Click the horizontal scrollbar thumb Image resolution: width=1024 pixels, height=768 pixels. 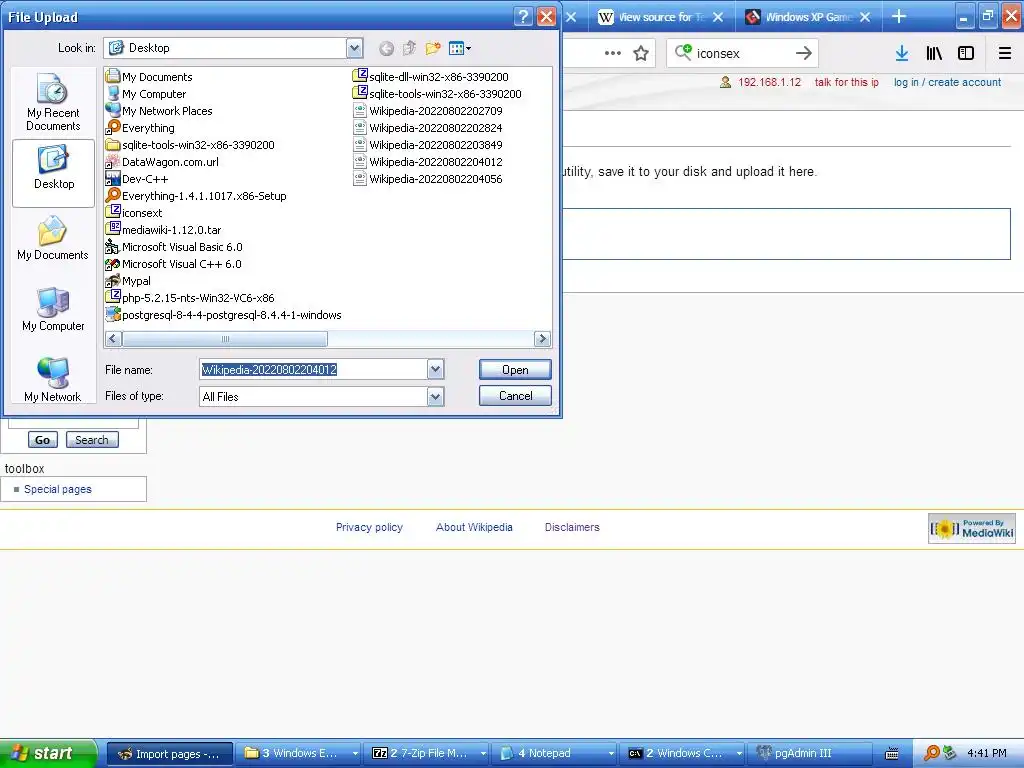225,339
